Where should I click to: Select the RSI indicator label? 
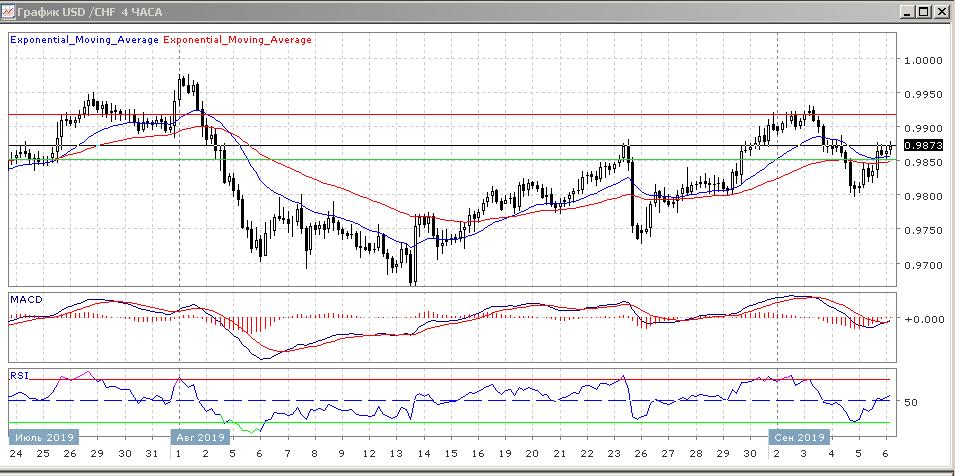pos(18,375)
